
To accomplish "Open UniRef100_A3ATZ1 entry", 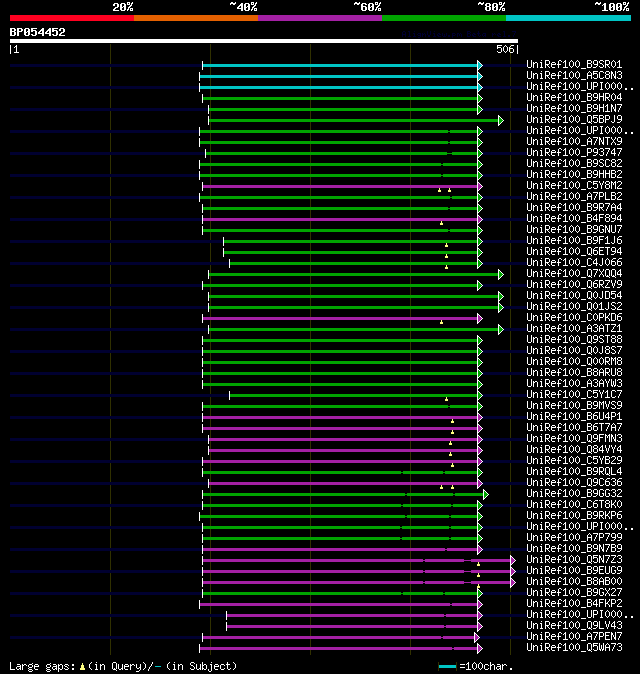I will (x=574, y=329).
